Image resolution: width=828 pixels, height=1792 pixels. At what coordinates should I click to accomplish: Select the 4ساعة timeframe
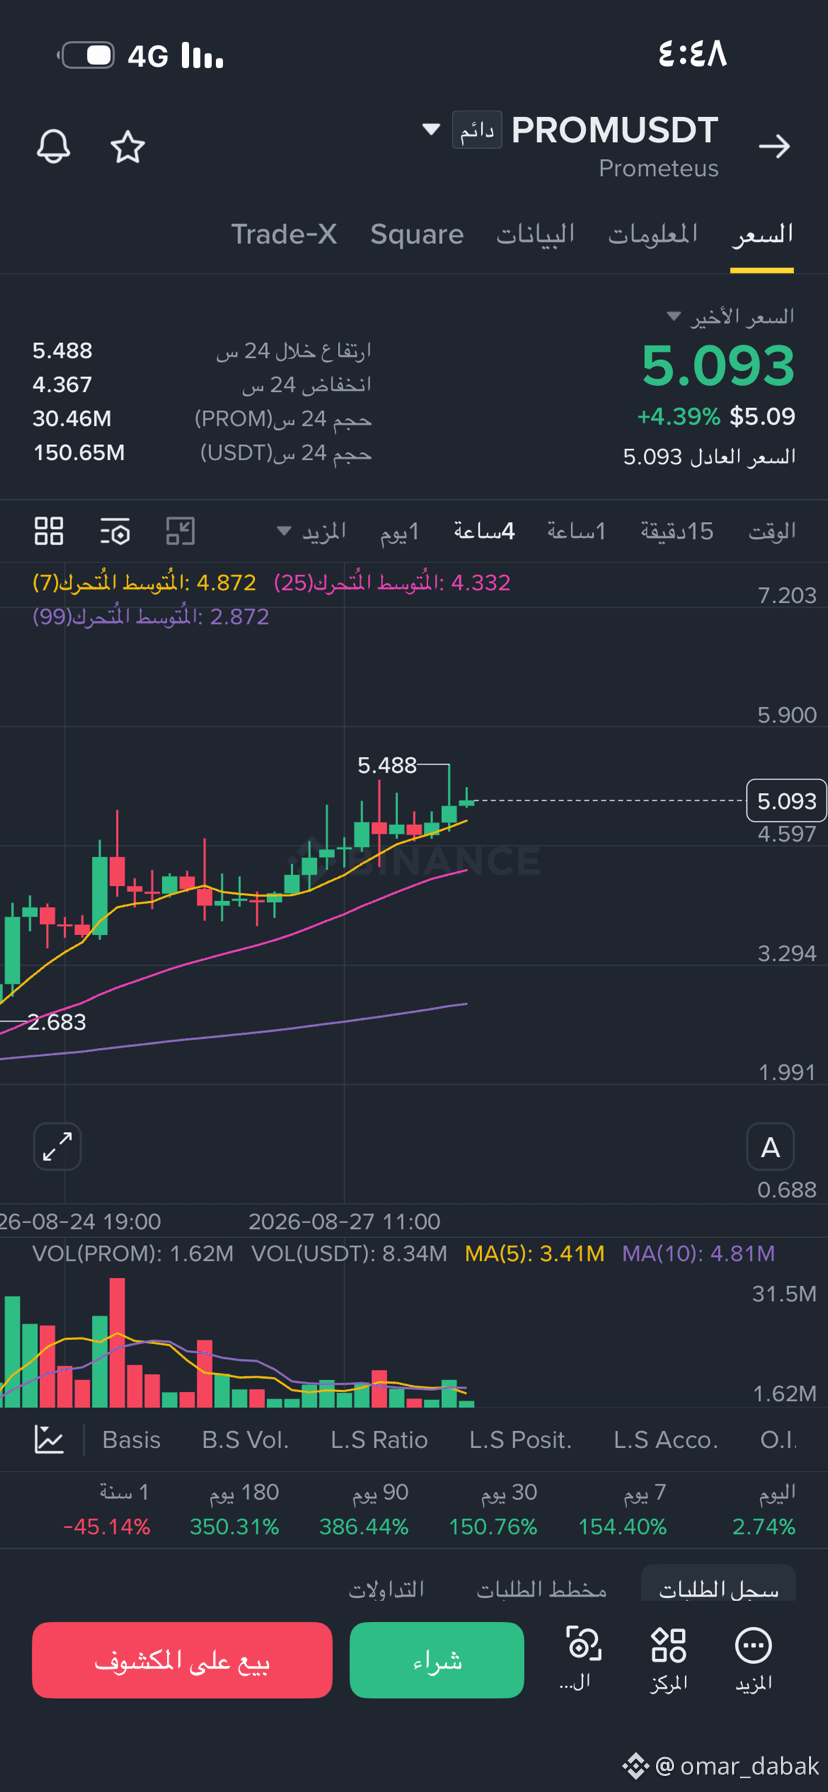[x=484, y=531]
